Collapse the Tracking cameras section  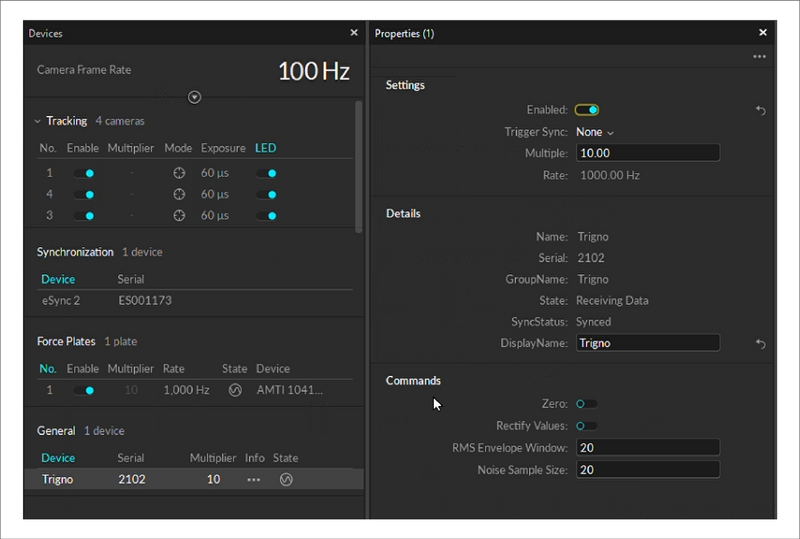click(x=37, y=121)
